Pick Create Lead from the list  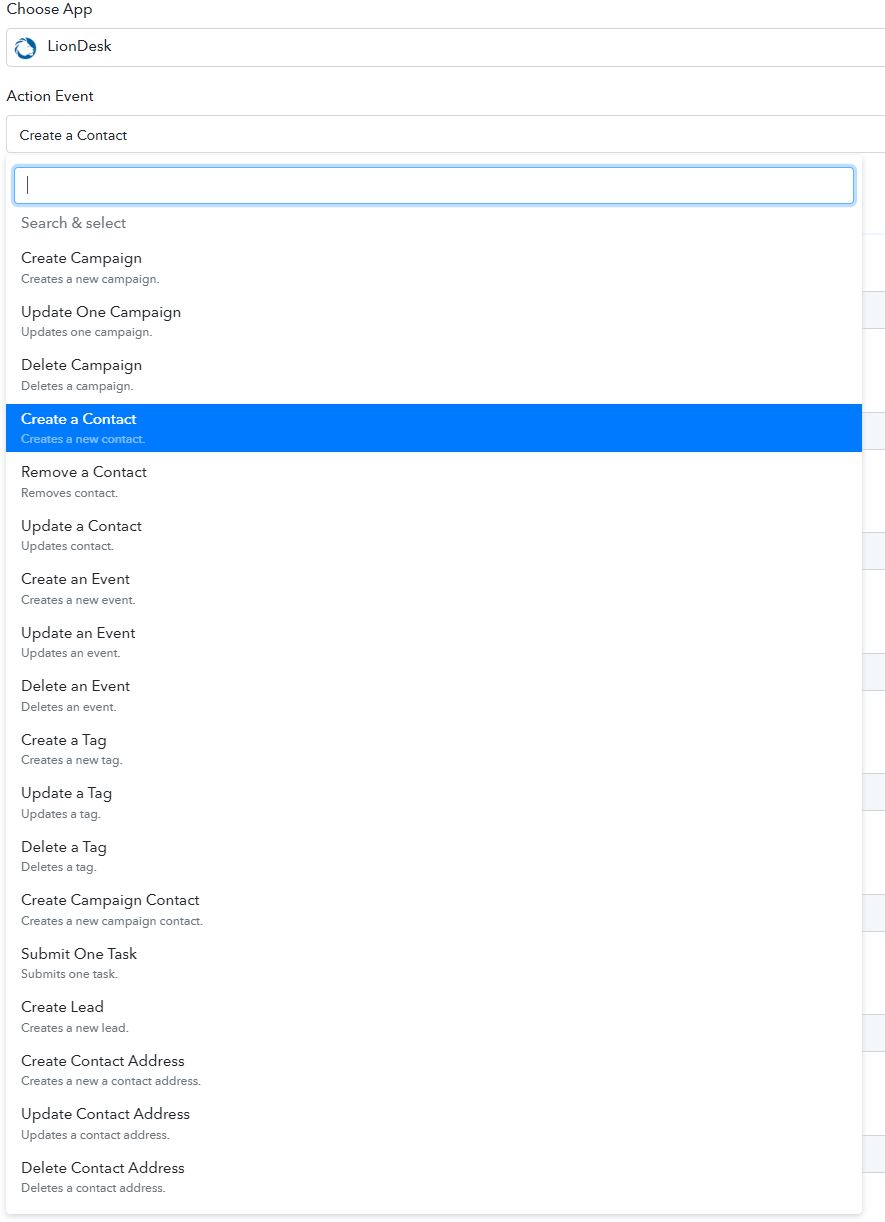tap(434, 1016)
